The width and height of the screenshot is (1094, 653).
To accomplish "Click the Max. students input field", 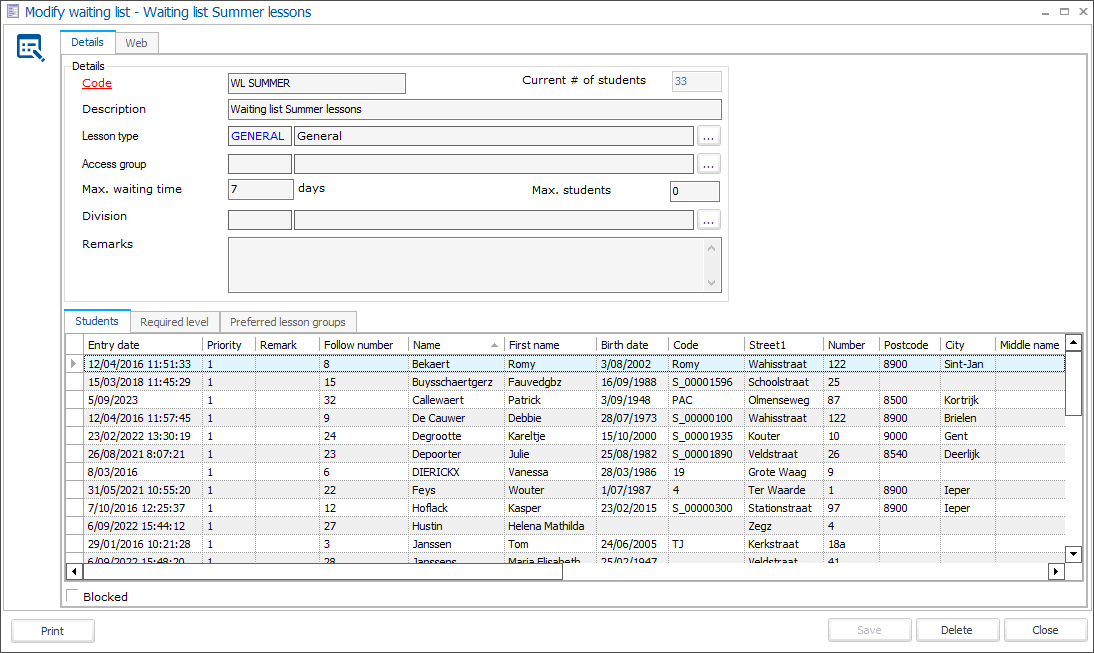I will [694, 191].
